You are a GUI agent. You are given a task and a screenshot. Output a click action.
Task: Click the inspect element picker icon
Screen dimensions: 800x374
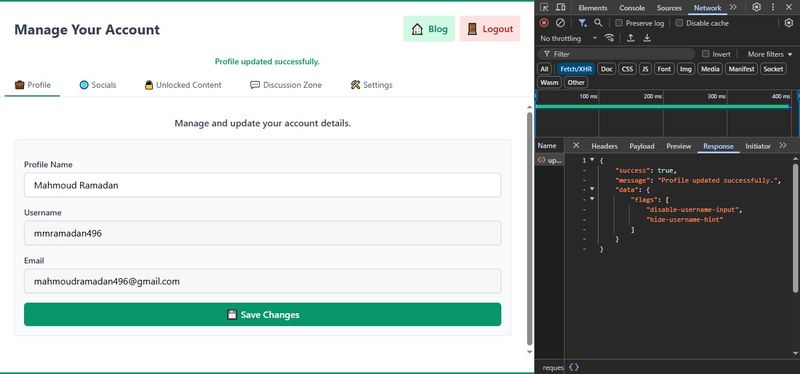point(544,7)
